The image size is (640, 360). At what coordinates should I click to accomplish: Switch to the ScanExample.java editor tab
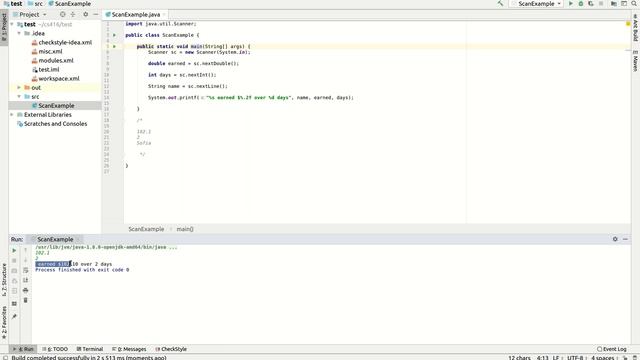tap(135, 14)
